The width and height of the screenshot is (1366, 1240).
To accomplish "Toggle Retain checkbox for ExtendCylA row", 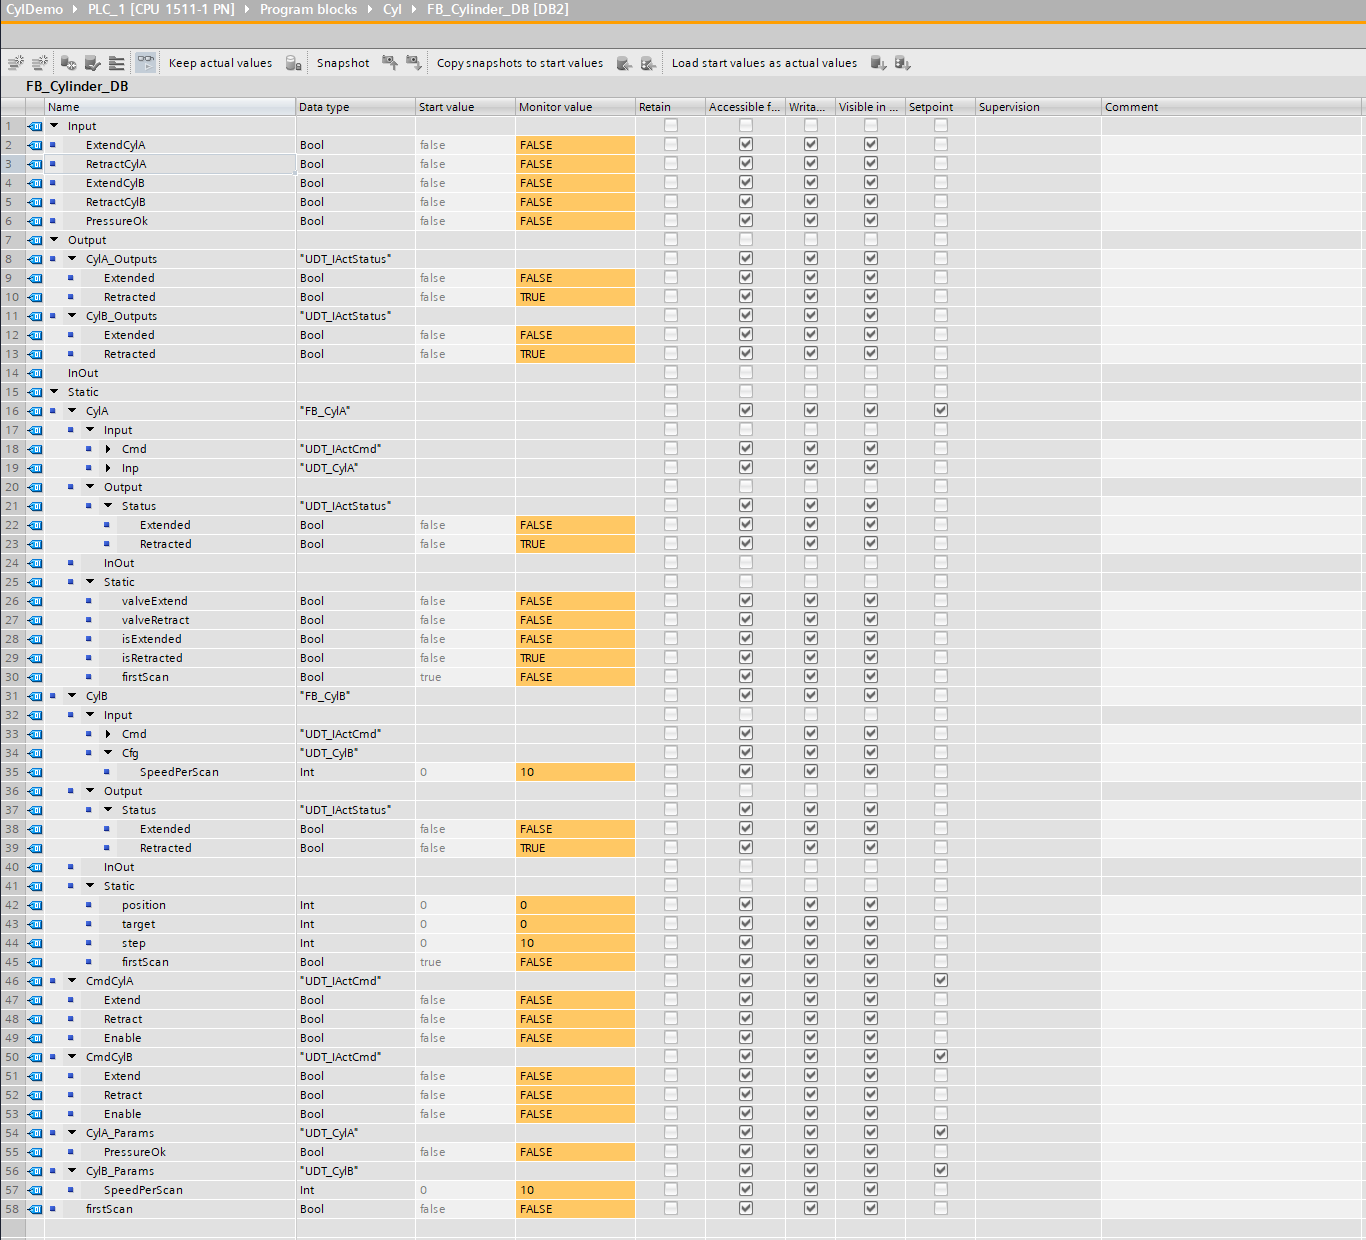I will [x=671, y=144].
